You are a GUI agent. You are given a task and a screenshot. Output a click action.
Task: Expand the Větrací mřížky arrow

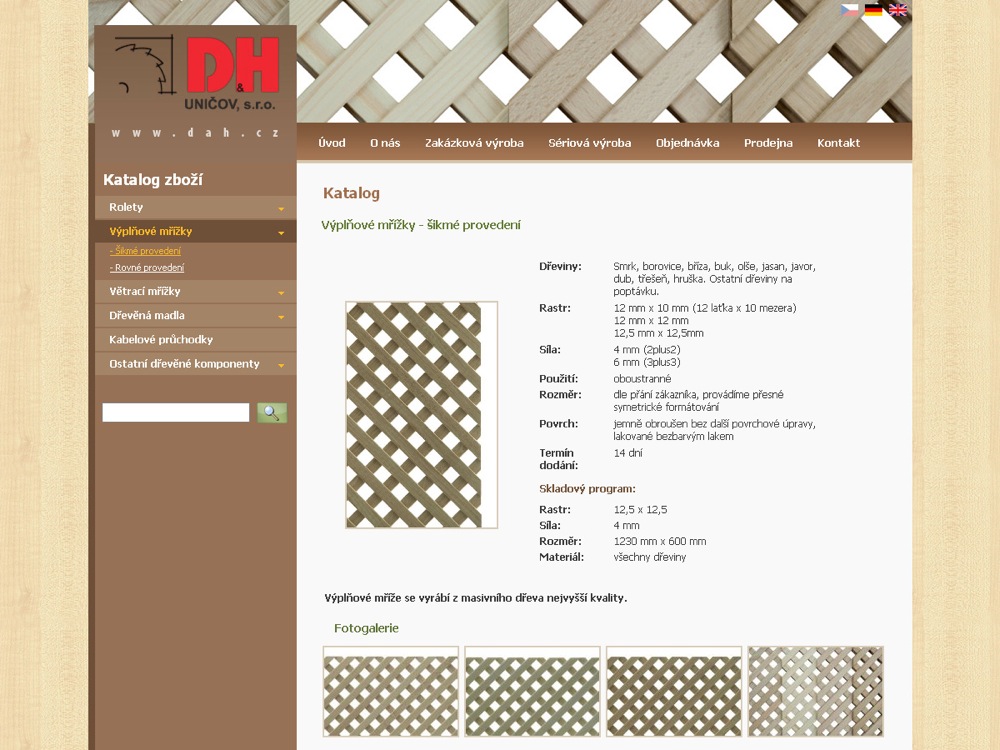[281, 293]
